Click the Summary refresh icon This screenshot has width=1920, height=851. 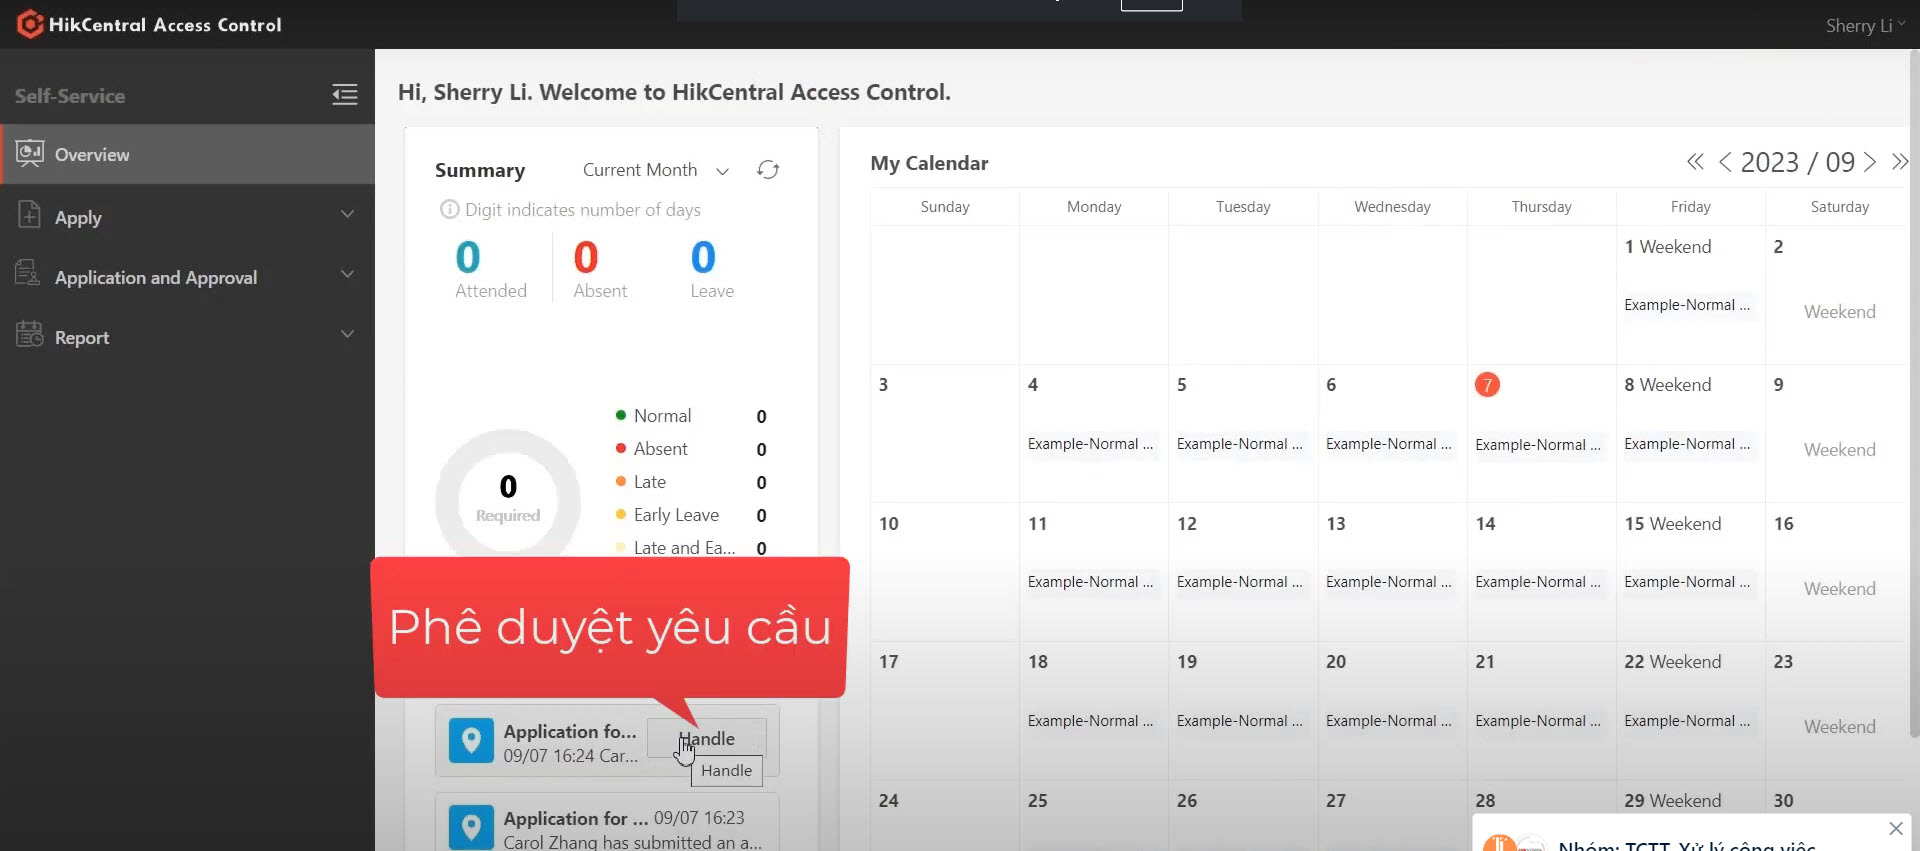pyautogui.click(x=767, y=170)
